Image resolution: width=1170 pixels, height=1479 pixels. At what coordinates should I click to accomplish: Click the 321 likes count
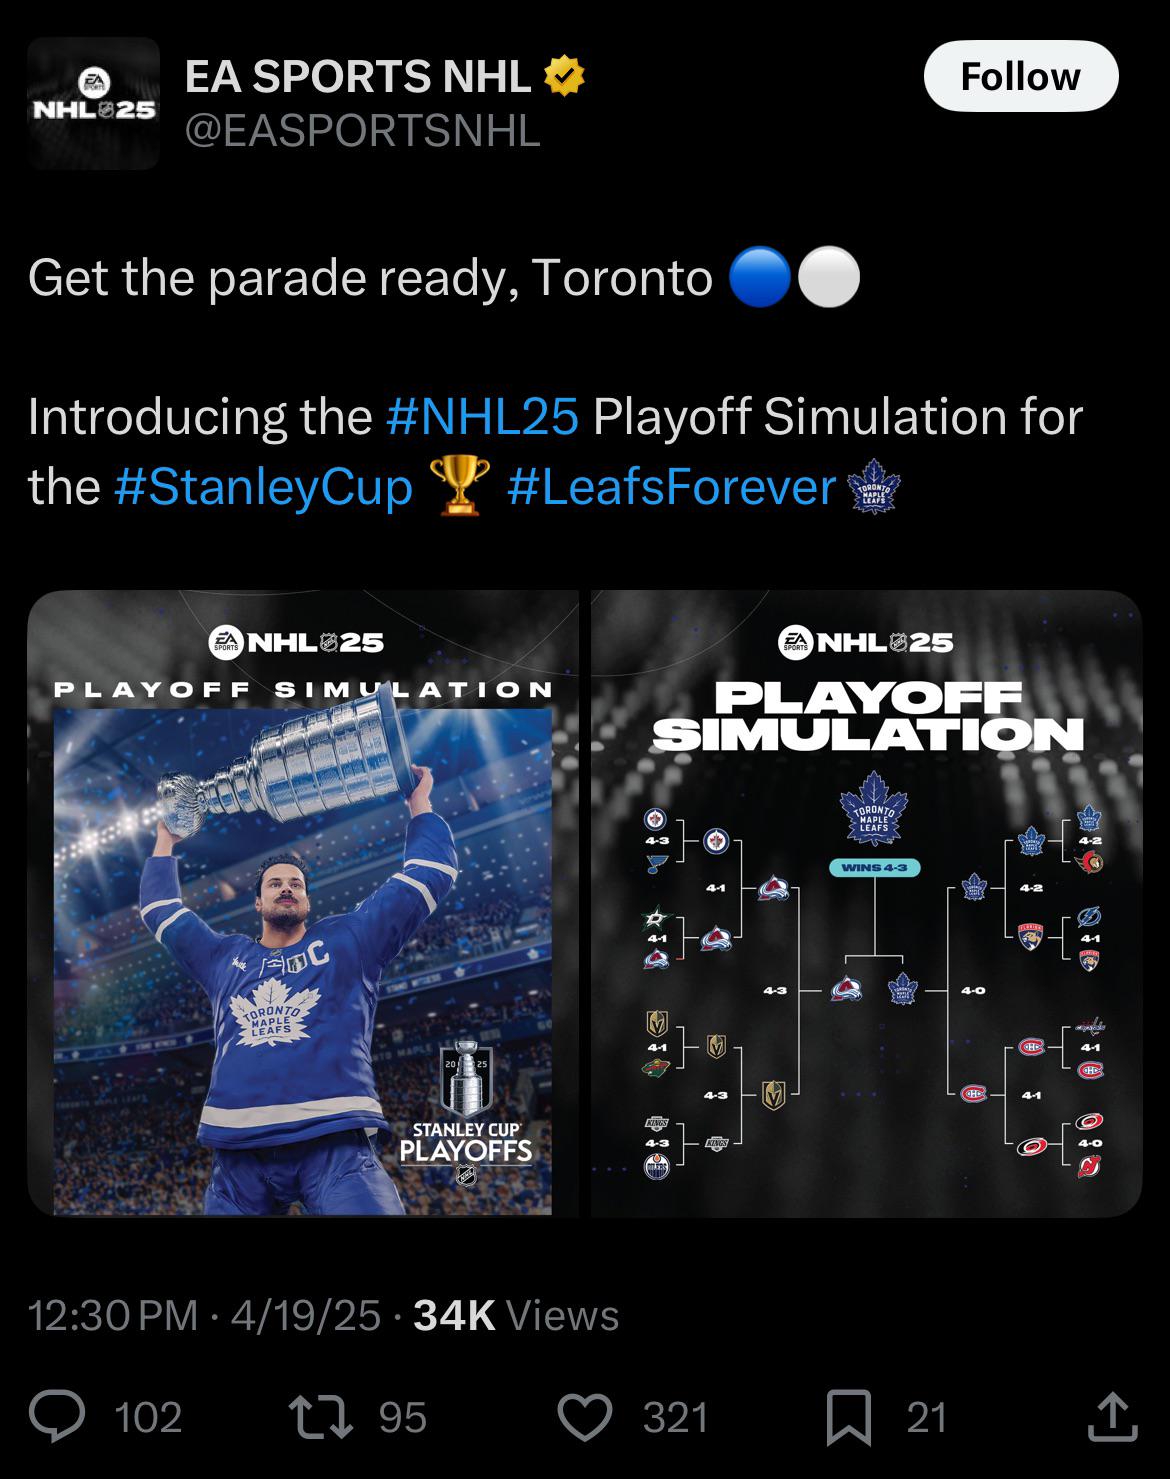(x=675, y=1418)
